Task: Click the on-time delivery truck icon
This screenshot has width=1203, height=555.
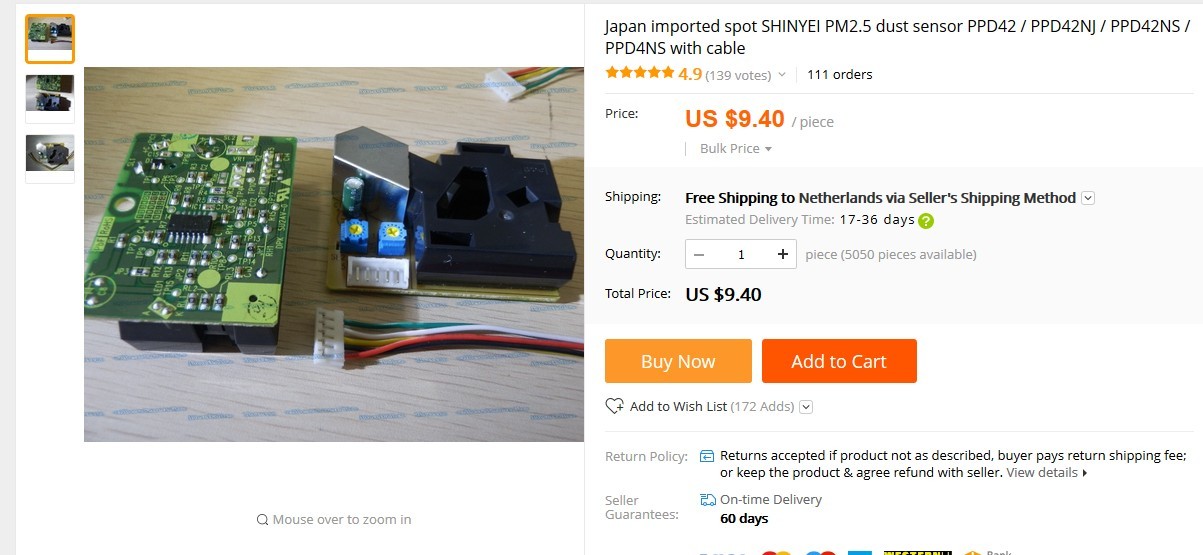Action: point(707,499)
